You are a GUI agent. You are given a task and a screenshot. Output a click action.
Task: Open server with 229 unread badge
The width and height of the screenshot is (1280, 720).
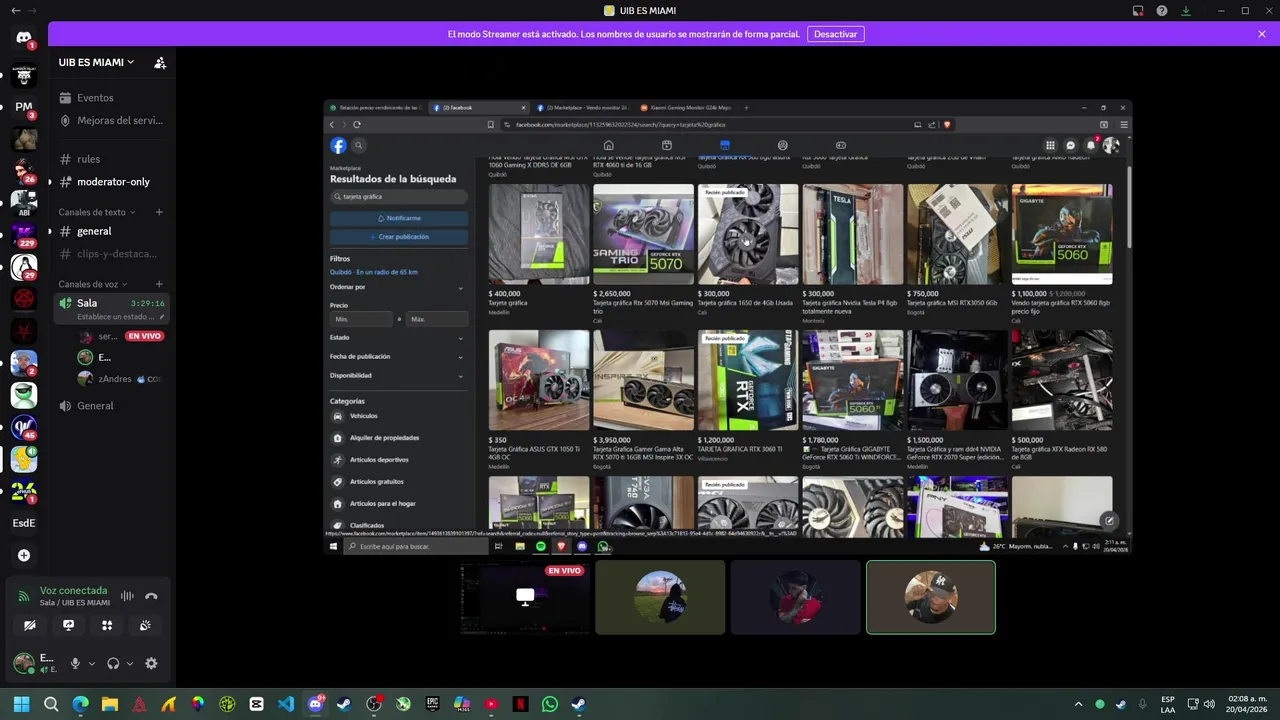tap(24, 235)
